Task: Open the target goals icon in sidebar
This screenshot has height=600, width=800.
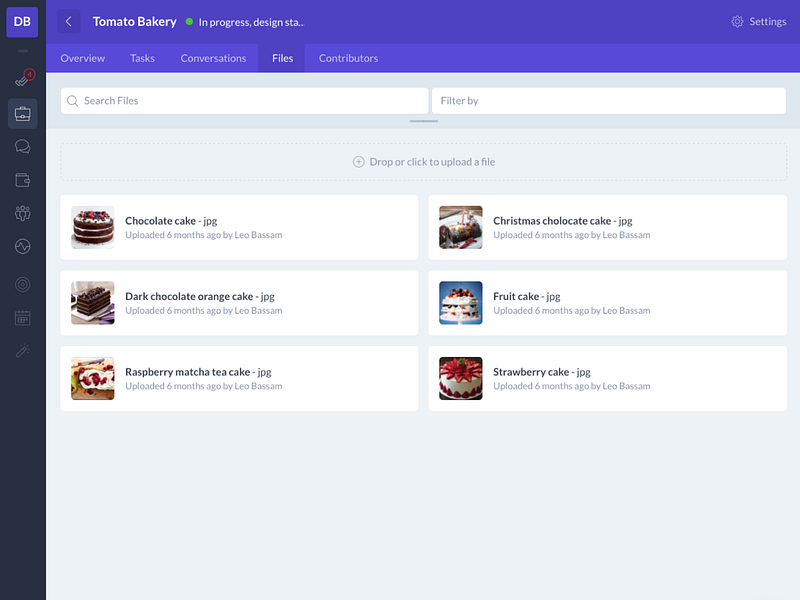Action: [22, 284]
